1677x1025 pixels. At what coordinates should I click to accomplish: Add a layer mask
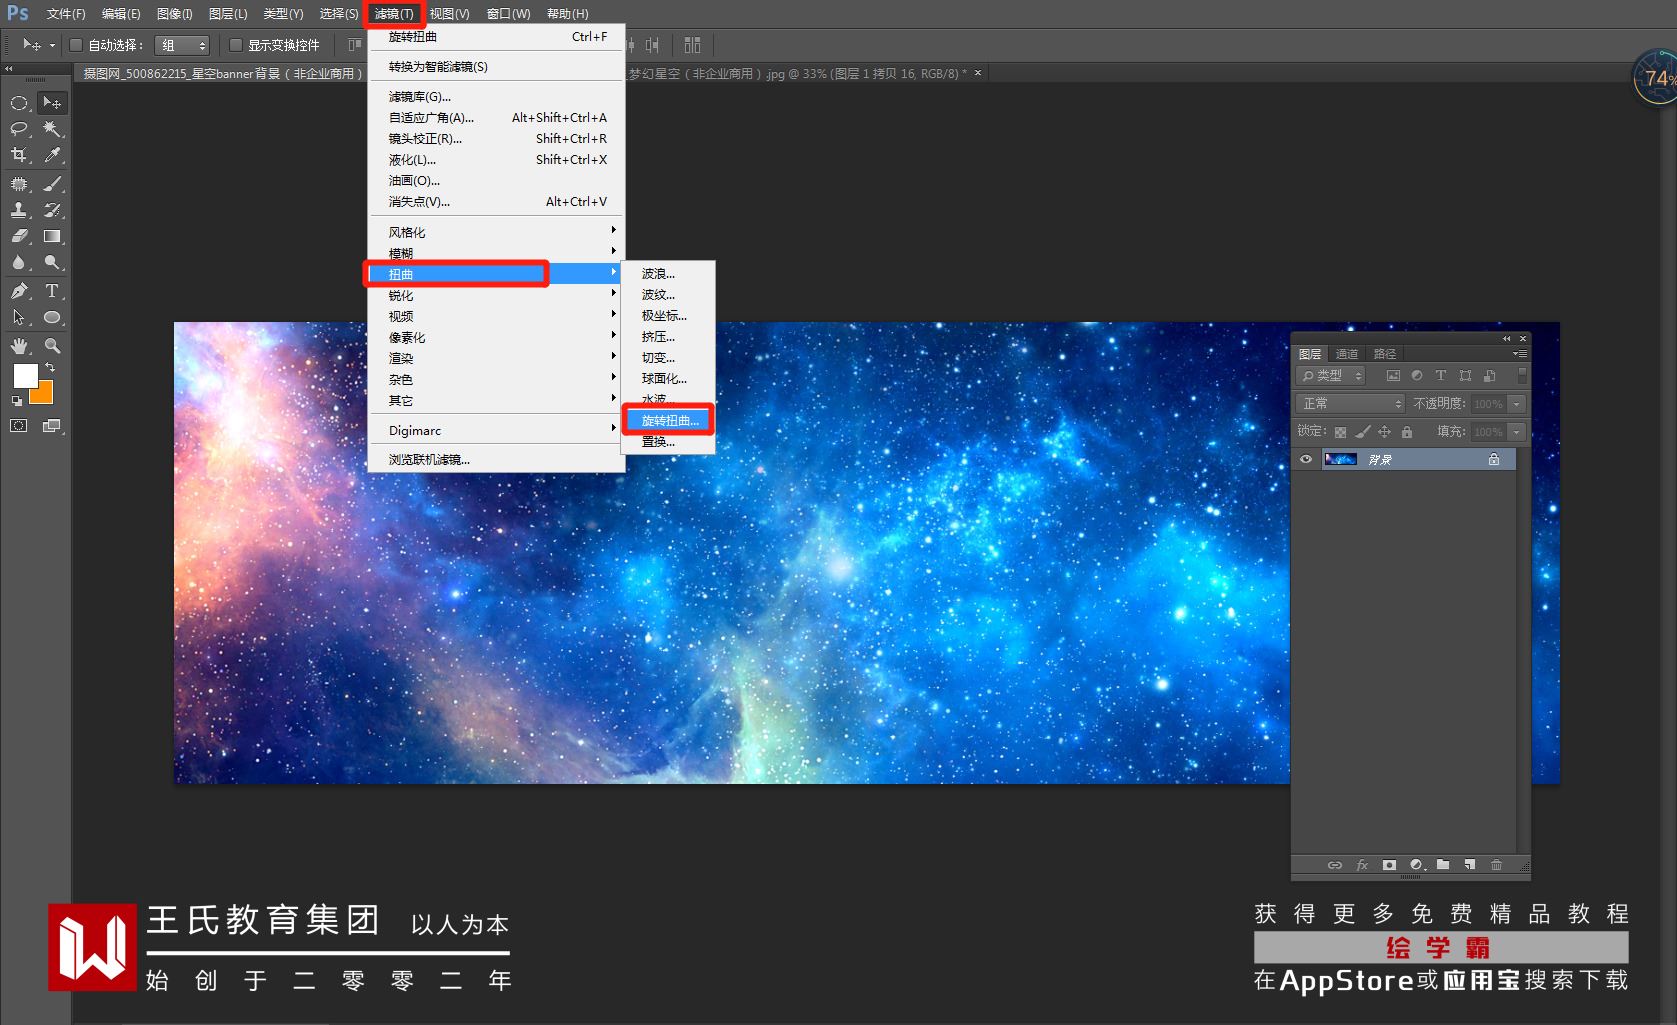point(1389,865)
